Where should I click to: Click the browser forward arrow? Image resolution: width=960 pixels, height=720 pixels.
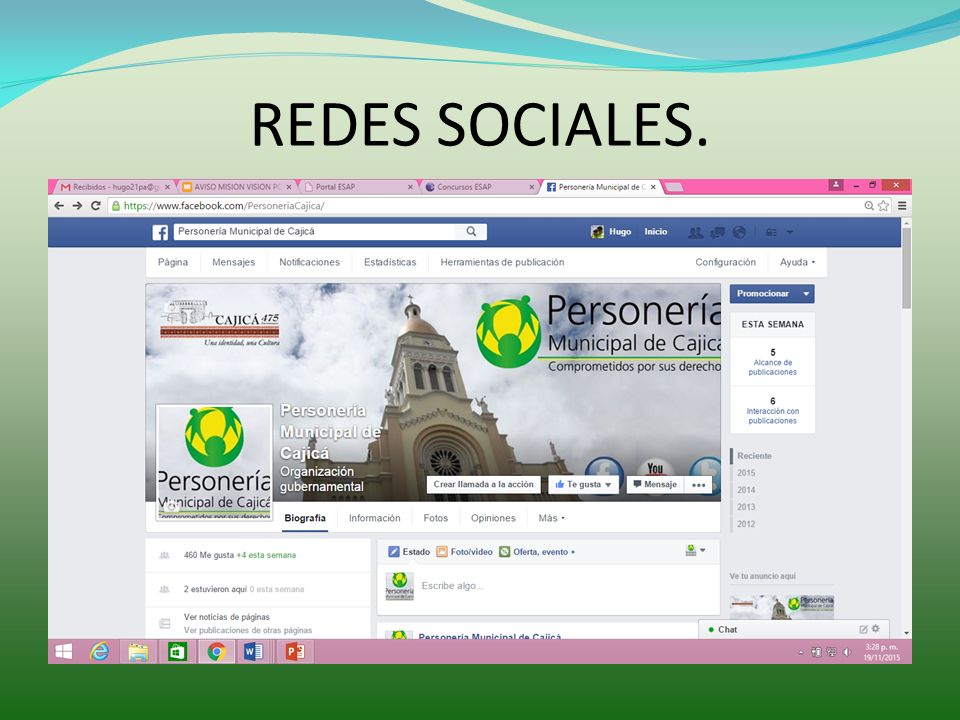click(77, 206)
